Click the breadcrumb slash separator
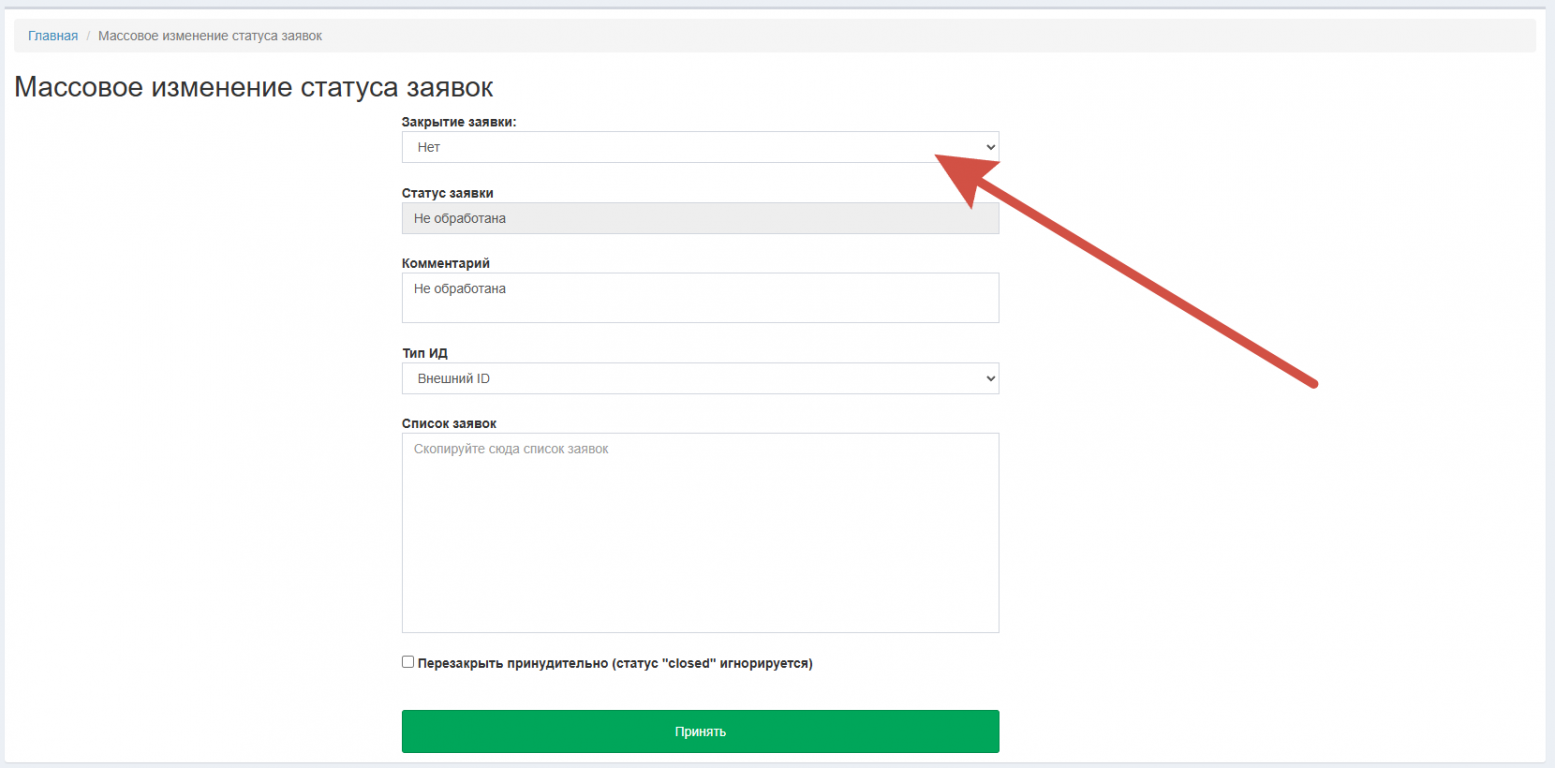The height and width of the screenshot is (768, 1555). coord(88,36)
